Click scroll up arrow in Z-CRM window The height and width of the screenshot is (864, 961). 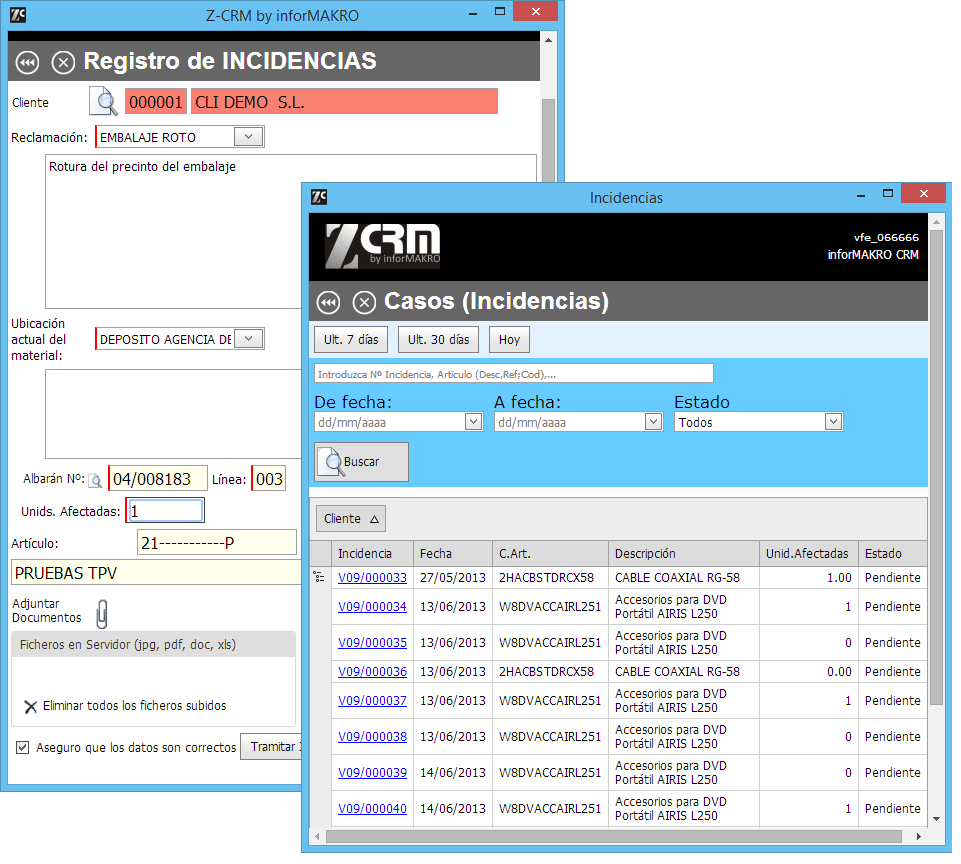pyautogui.click(x=549, y=40)
